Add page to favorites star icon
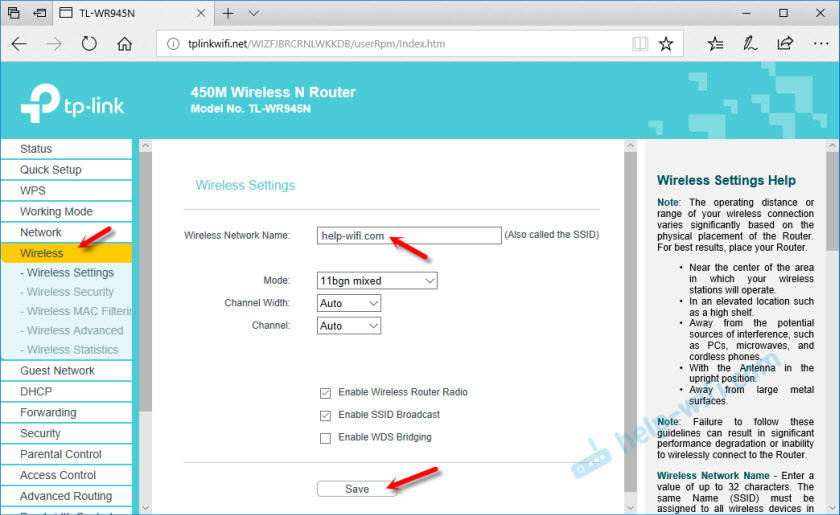The width and height of the screenshot is (840, 515). (665, 44)
